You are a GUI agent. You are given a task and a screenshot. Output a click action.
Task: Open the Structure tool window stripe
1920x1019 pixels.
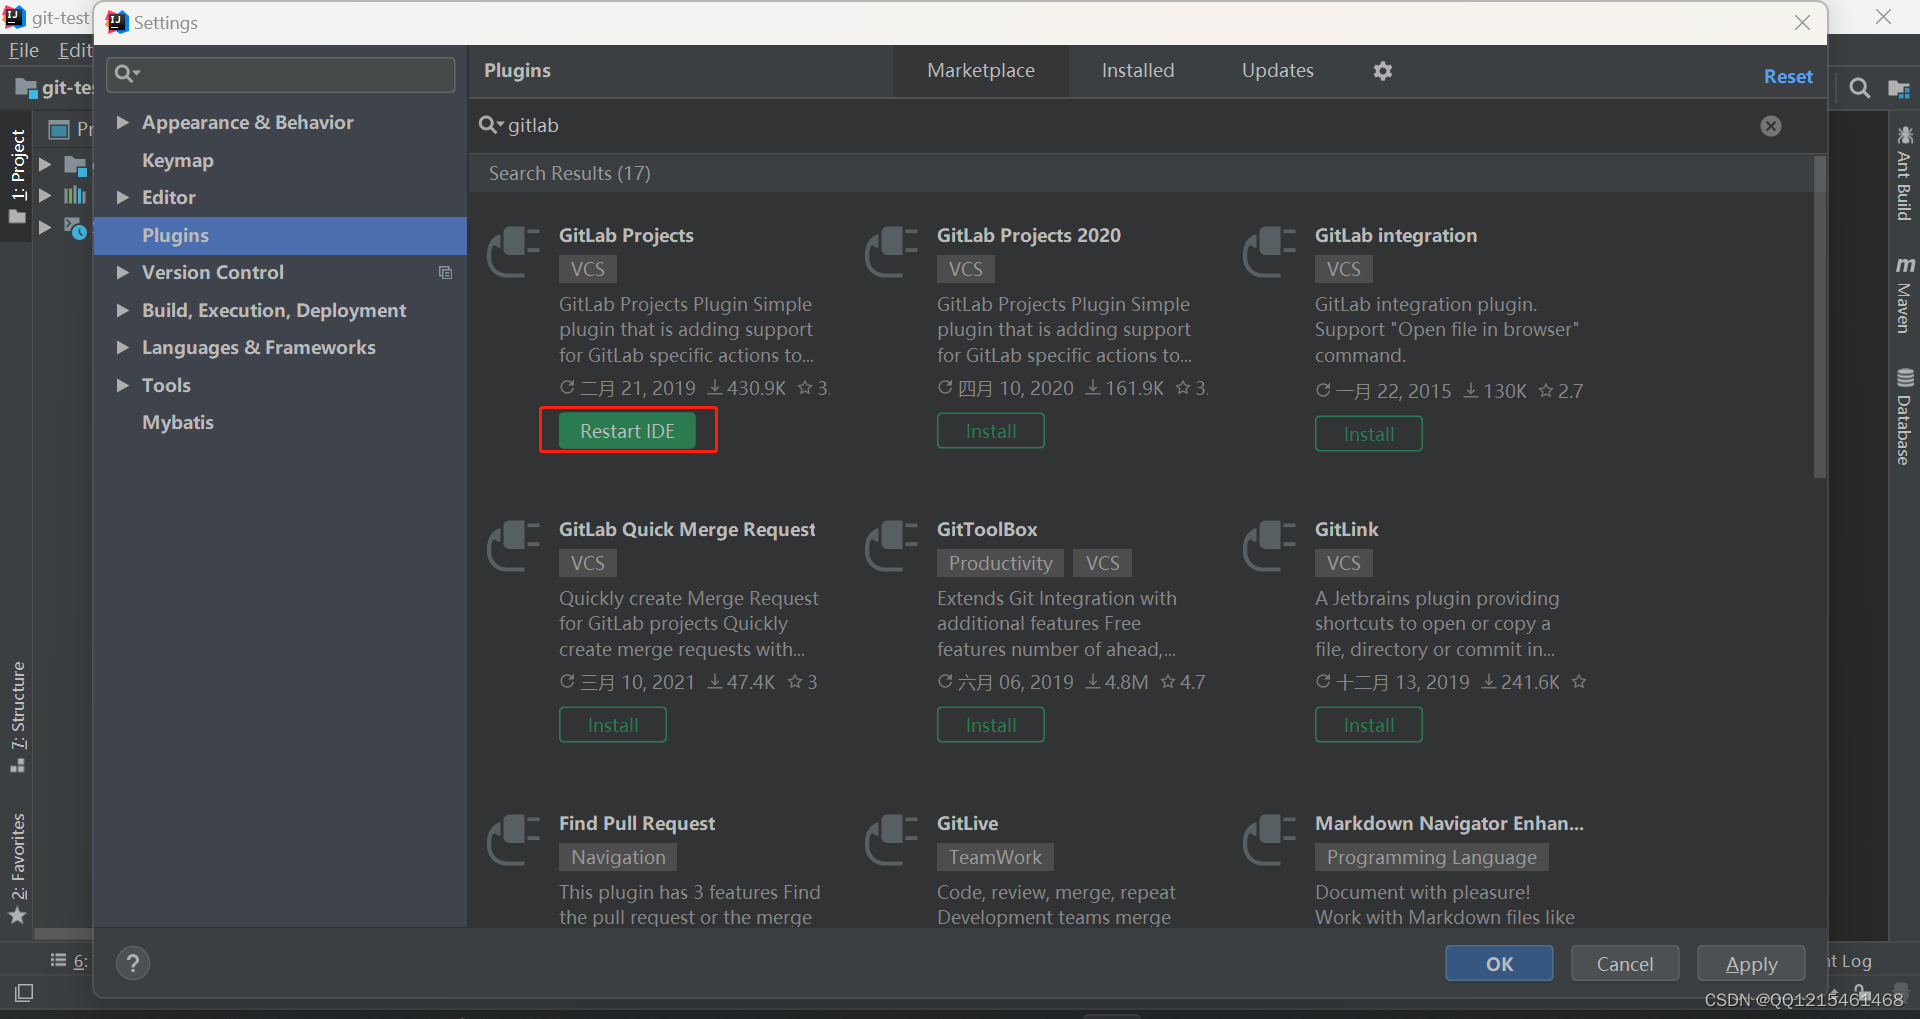(x=18, y=716)
